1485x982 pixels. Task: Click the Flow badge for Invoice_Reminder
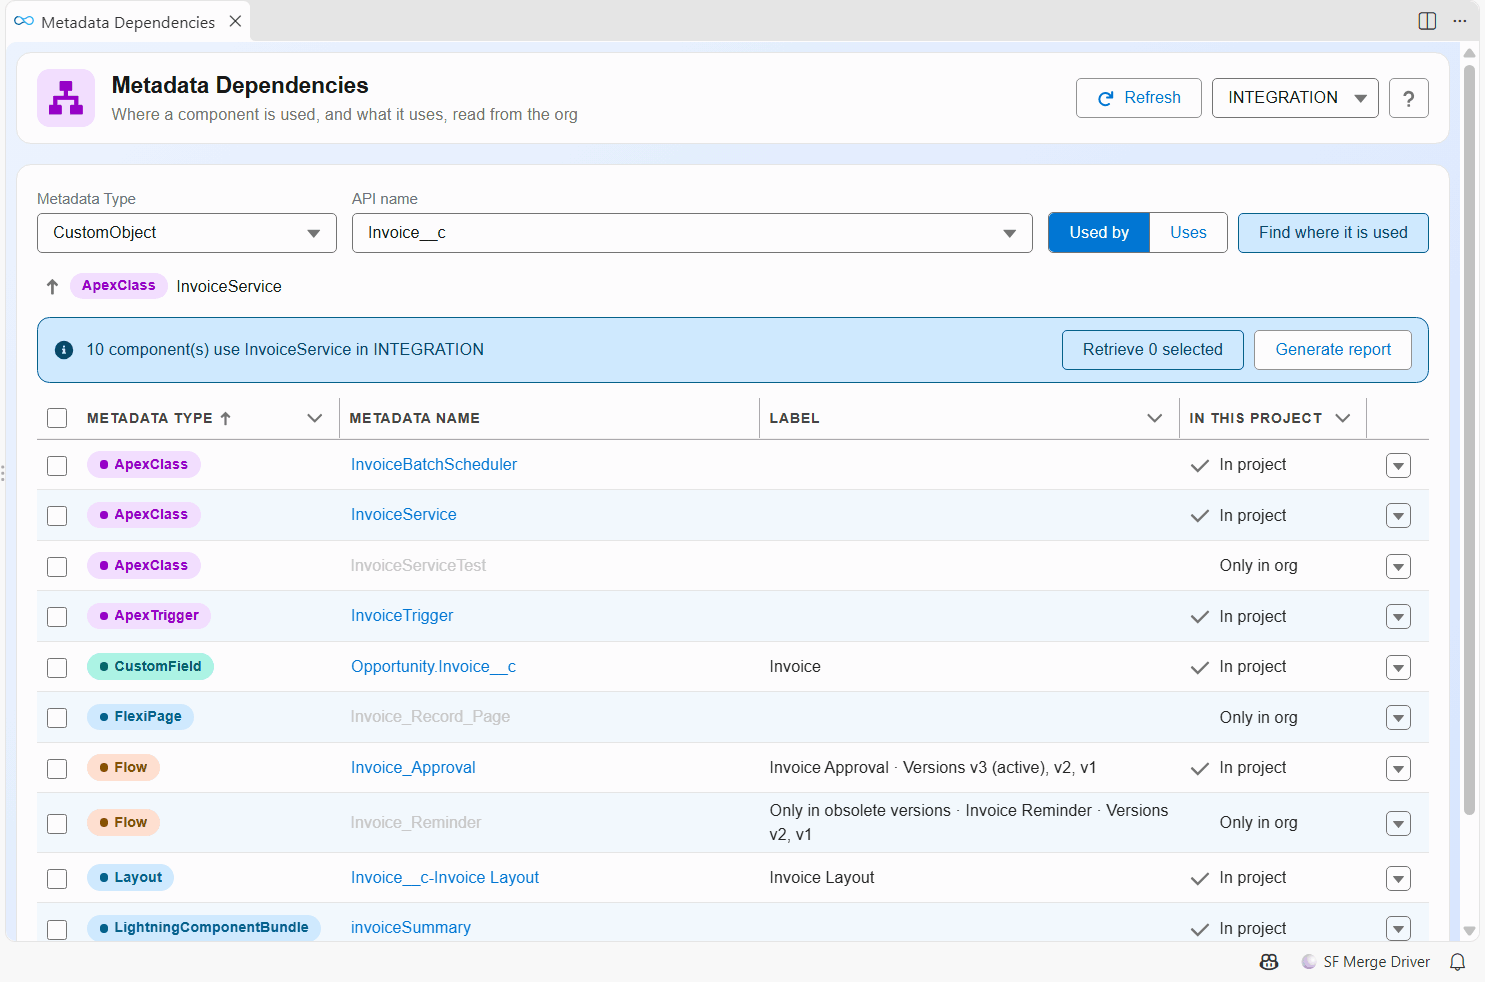[123, 822]
